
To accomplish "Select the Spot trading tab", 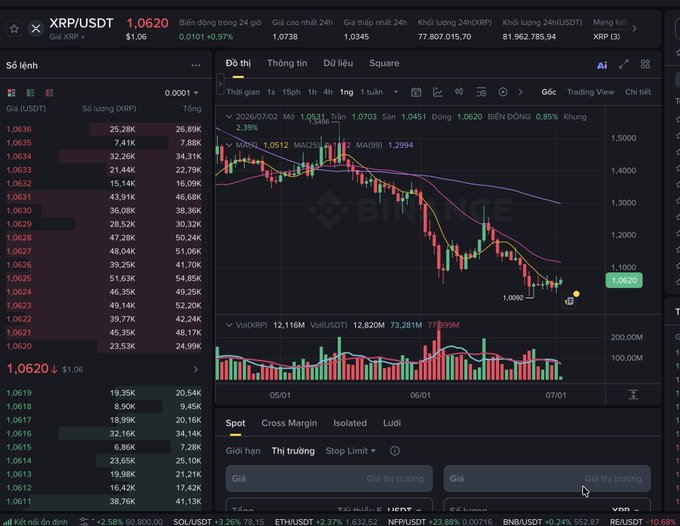I will (235, 423).
